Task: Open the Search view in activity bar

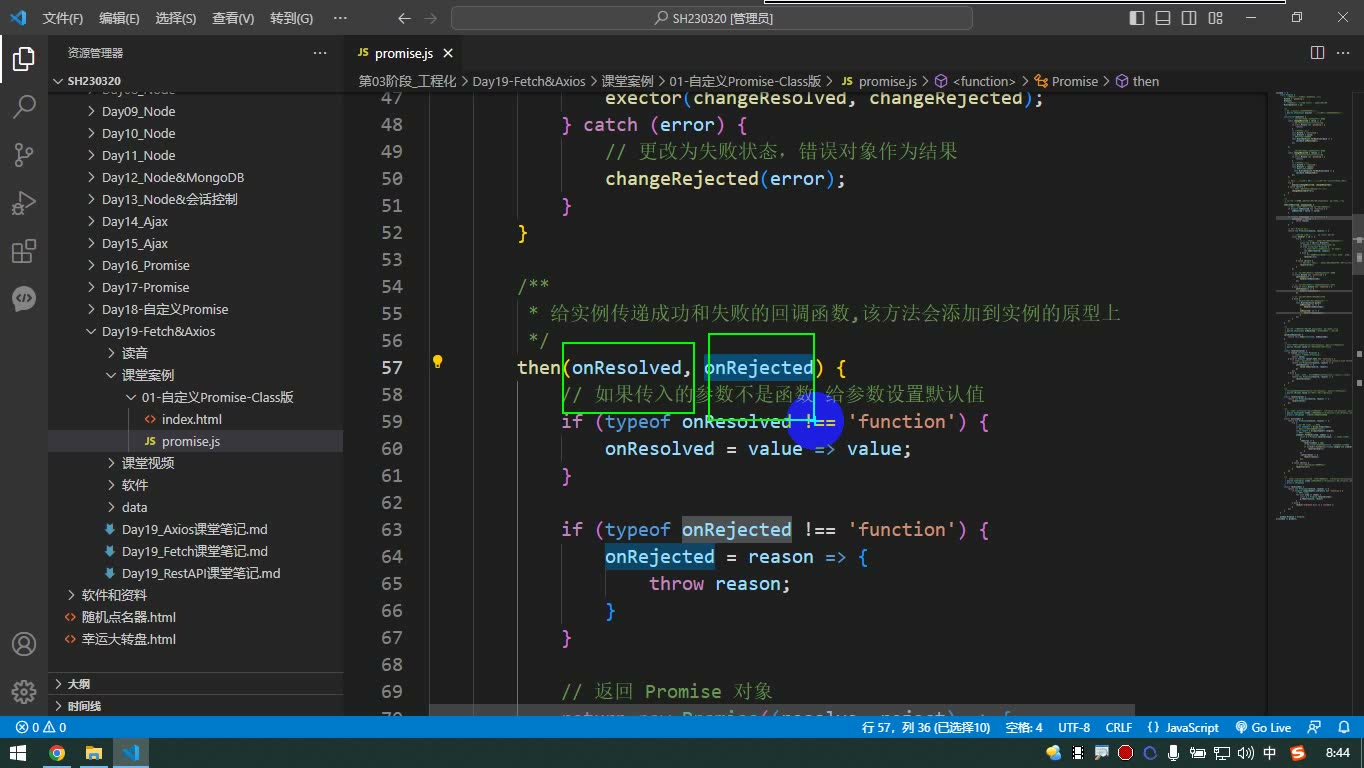Action: 24,106
